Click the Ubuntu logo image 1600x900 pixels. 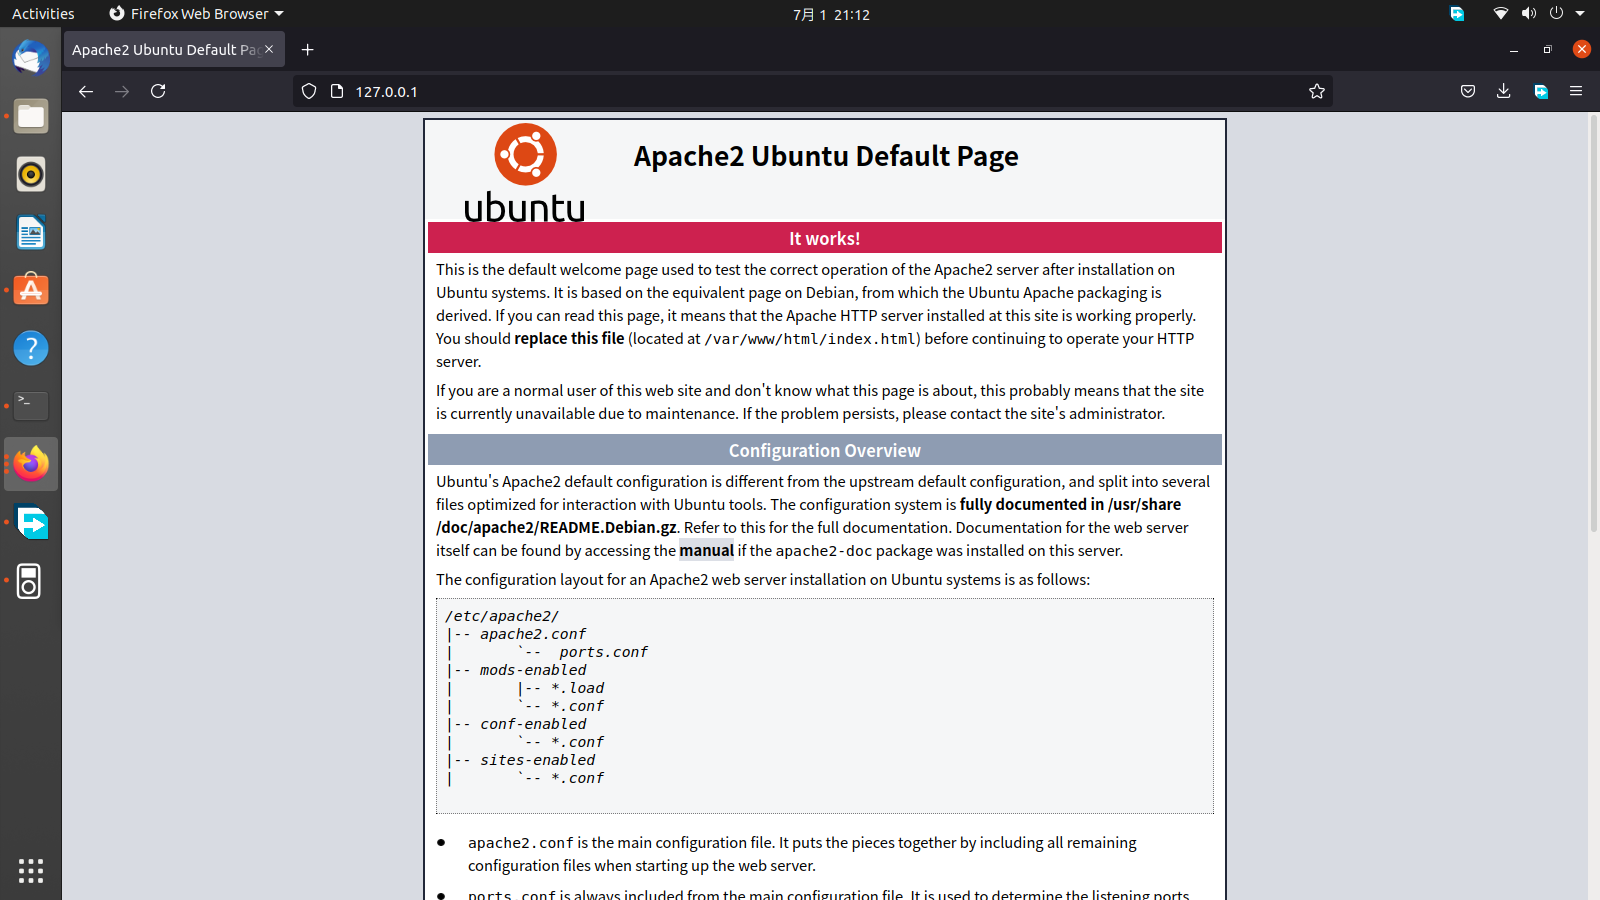[x=525, y=172]
